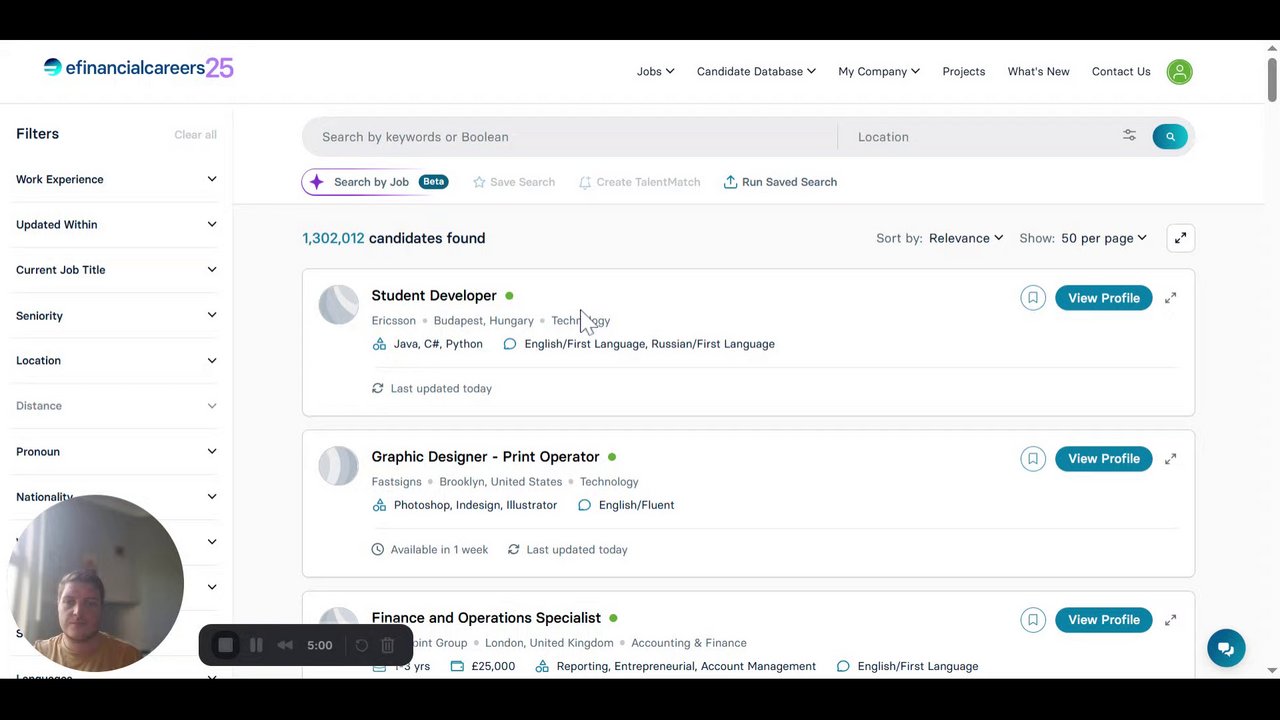Open Finance and Operations Specialist title
The width and height of the screenshot is (1280, 720).
coord(486,618)
